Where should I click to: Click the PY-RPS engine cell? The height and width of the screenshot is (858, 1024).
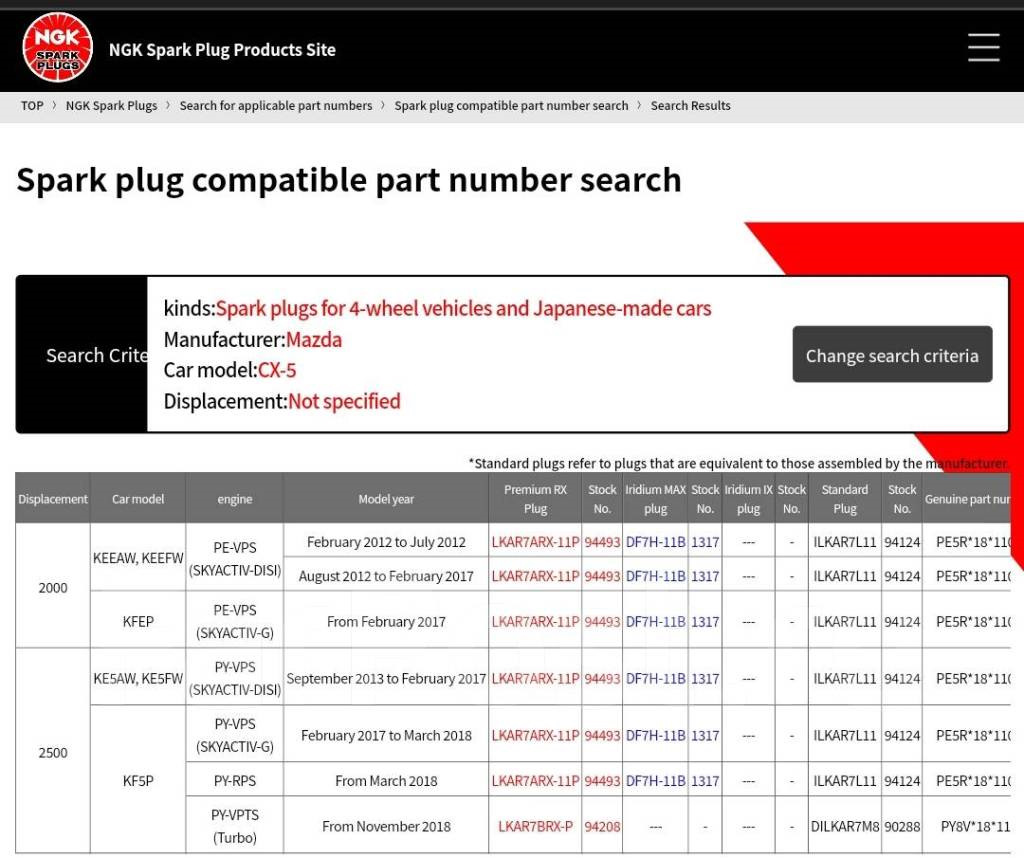[x=234, y=780]
